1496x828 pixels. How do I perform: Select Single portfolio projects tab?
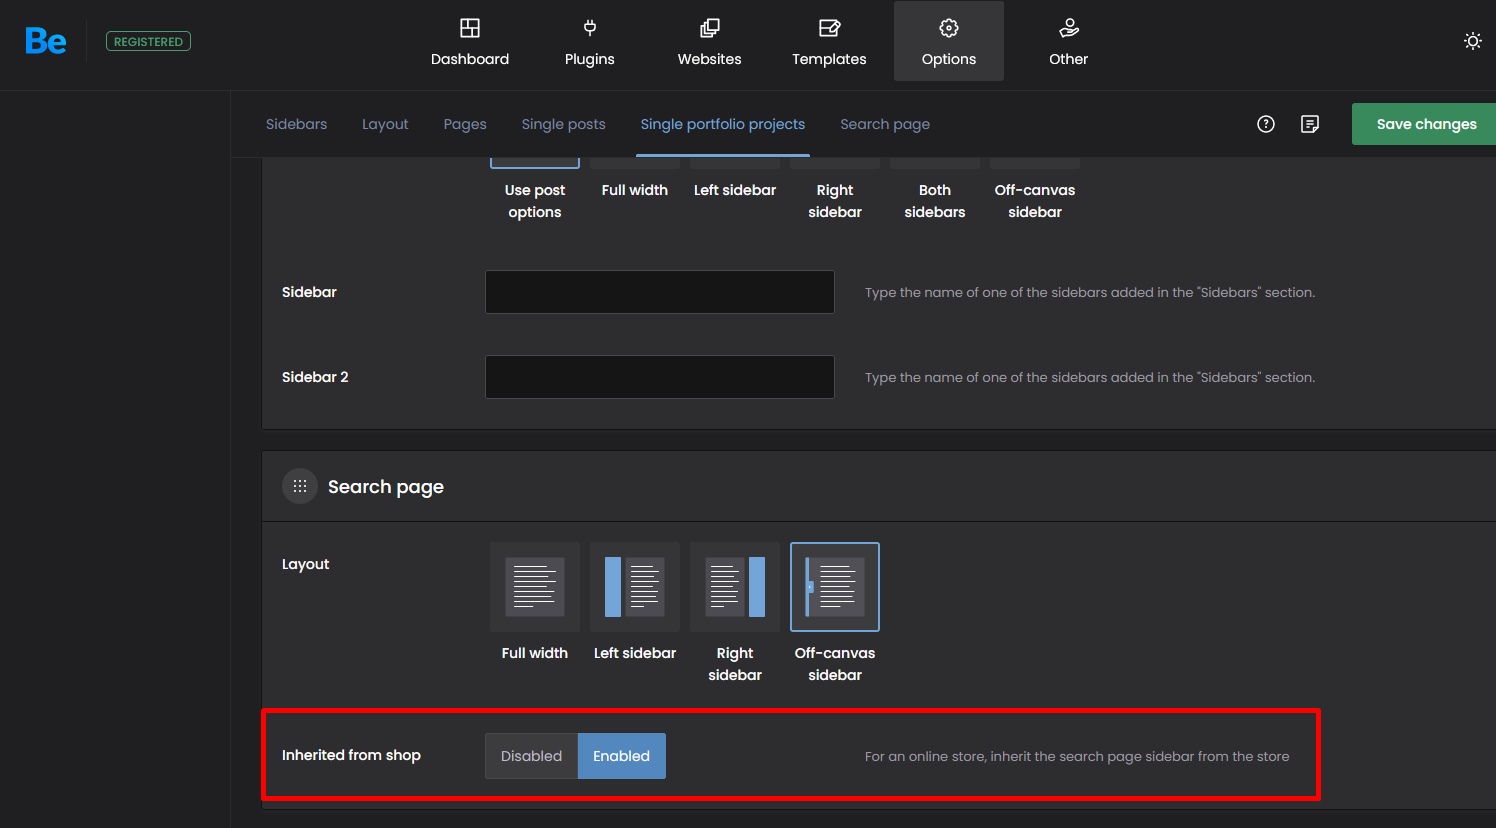723,124
